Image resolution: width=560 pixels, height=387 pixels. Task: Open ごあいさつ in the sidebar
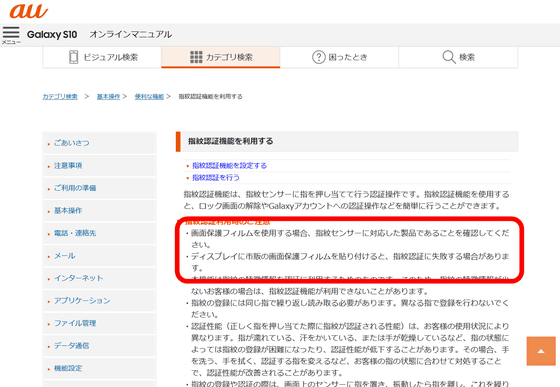(100, 143)
